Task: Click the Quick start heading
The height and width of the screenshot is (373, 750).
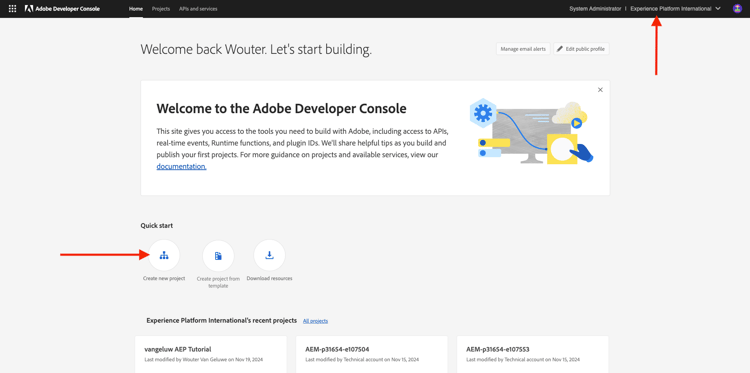Action: (157, 226)
